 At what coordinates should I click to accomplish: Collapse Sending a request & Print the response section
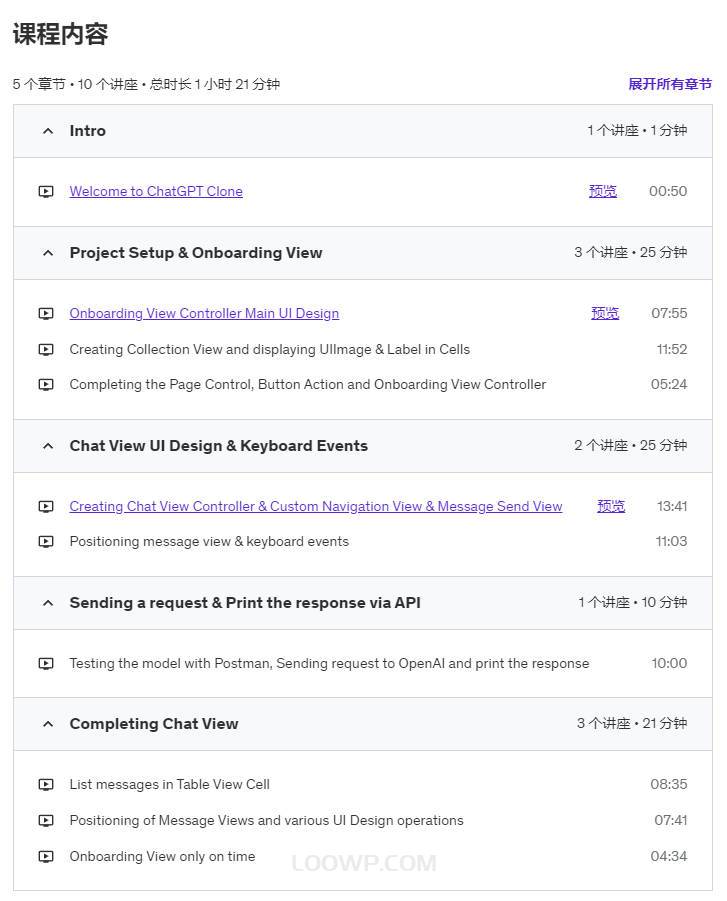click(x=48, y=603)
